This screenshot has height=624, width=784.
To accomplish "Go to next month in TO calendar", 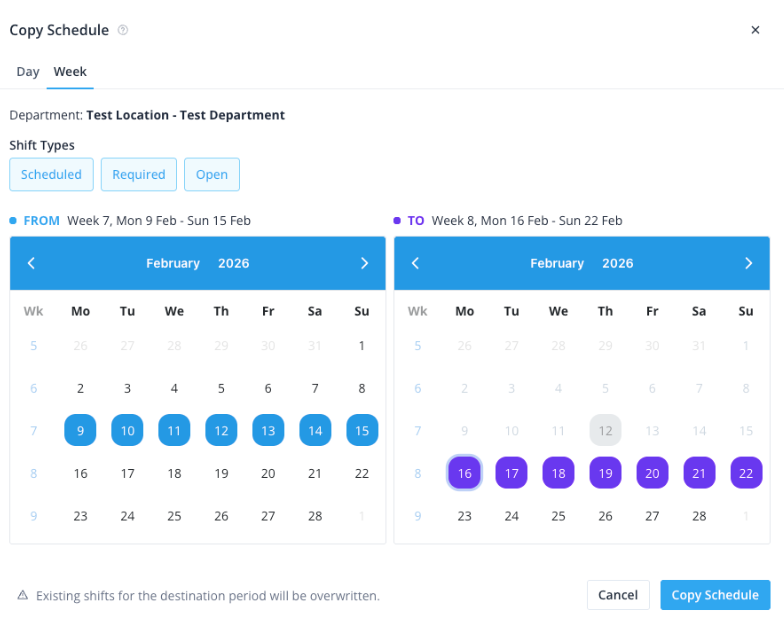I will point(748,263).
